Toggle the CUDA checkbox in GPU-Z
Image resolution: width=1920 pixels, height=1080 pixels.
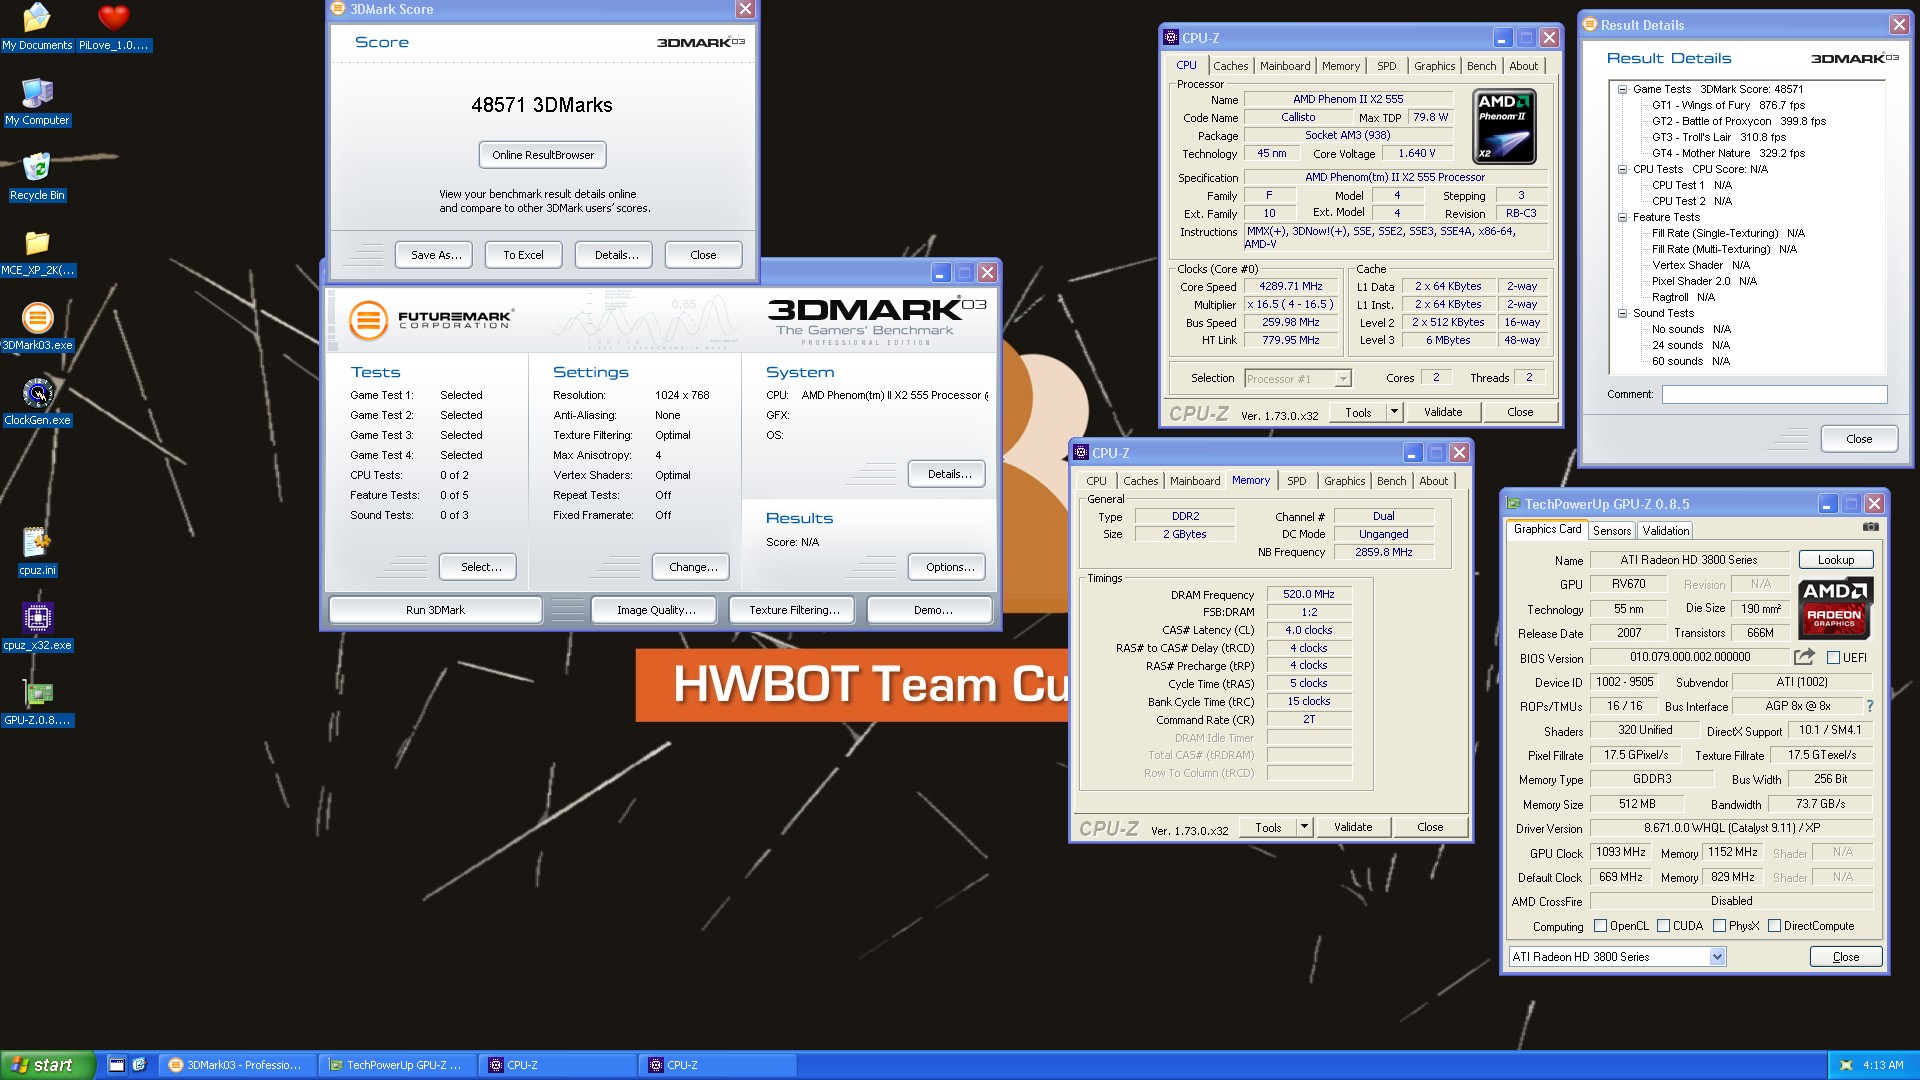[x=1664, y=926]
